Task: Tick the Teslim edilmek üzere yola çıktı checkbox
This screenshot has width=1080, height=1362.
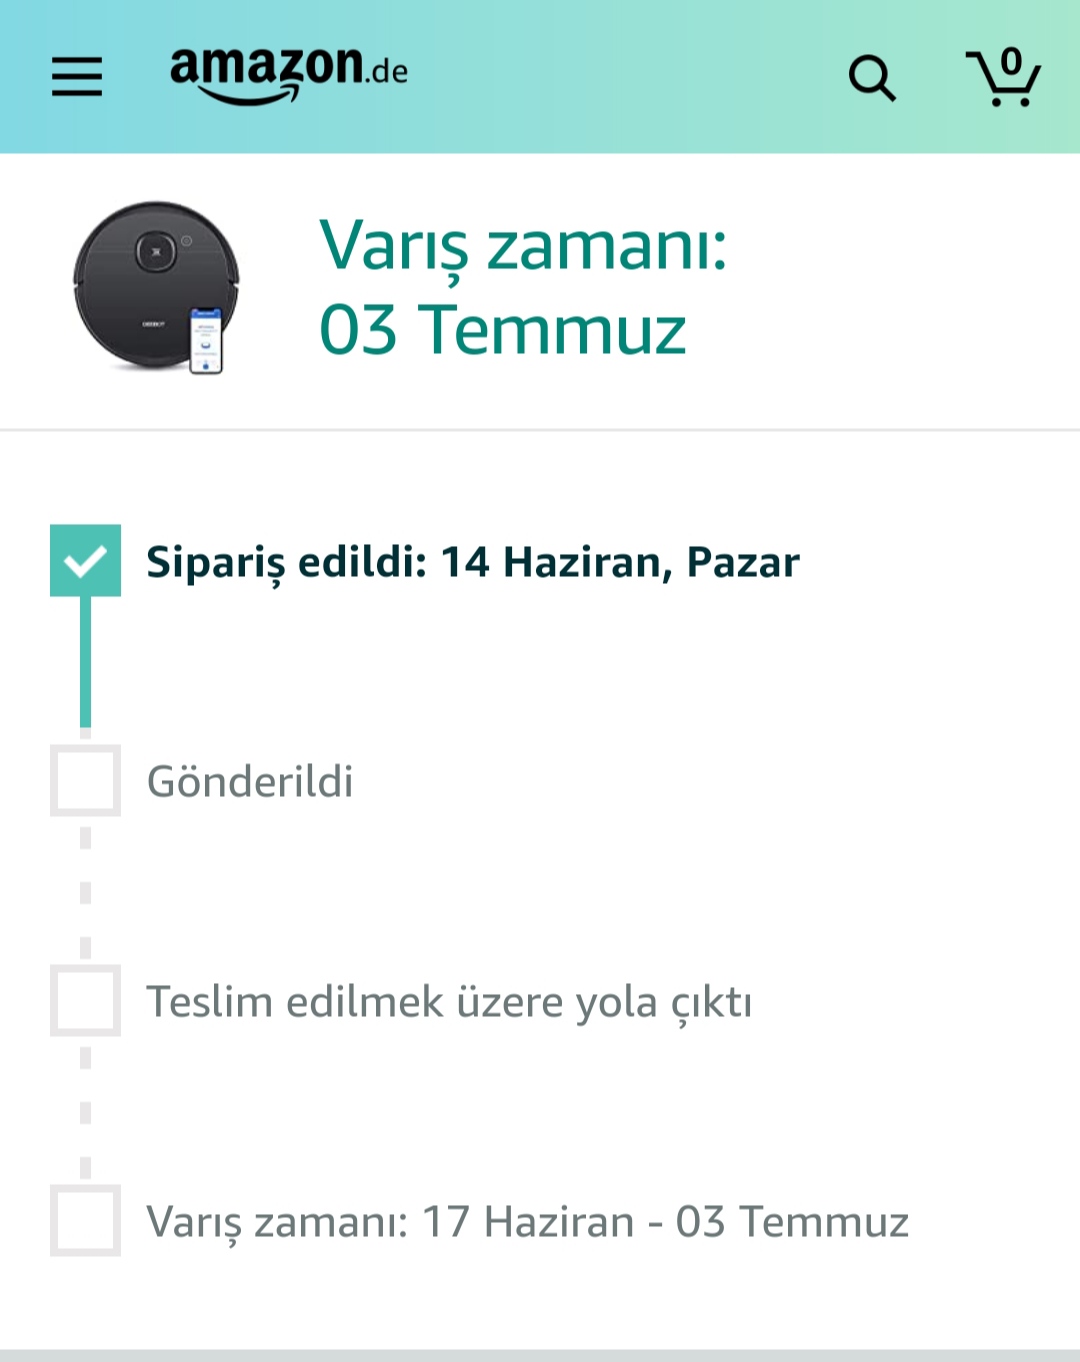Action: click(86, 1000)
